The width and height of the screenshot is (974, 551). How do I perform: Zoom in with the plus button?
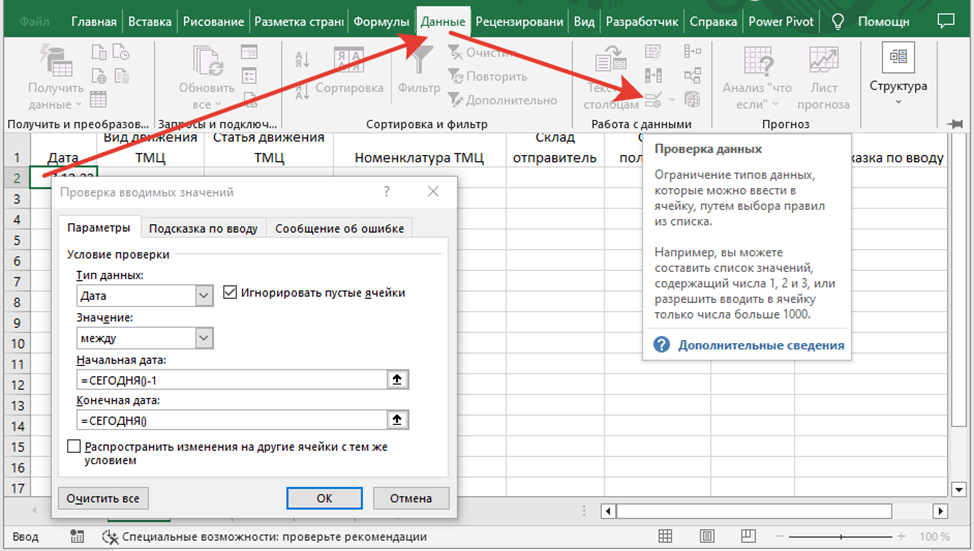pyautogui.click(x=901, y=536)
